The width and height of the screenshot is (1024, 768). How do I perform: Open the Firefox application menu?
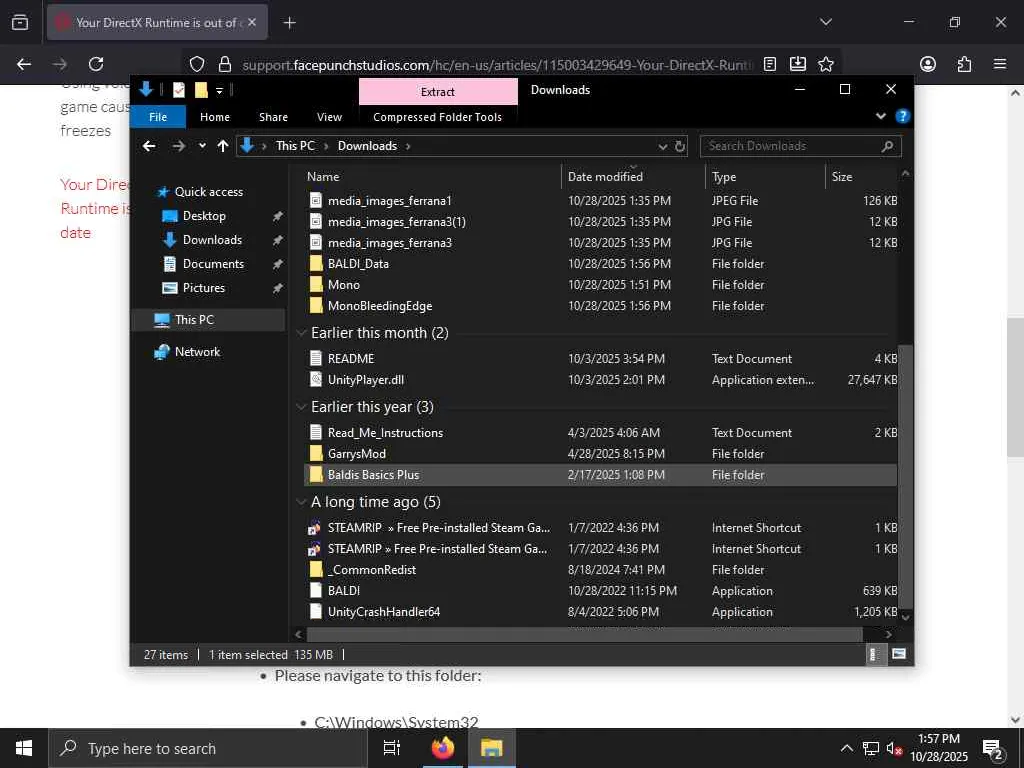999,64
